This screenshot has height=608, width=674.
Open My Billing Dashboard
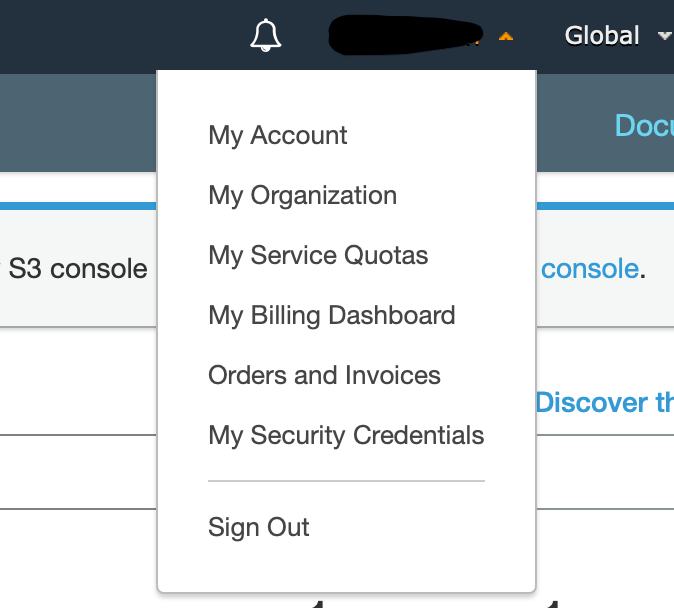tap(331, 315)
